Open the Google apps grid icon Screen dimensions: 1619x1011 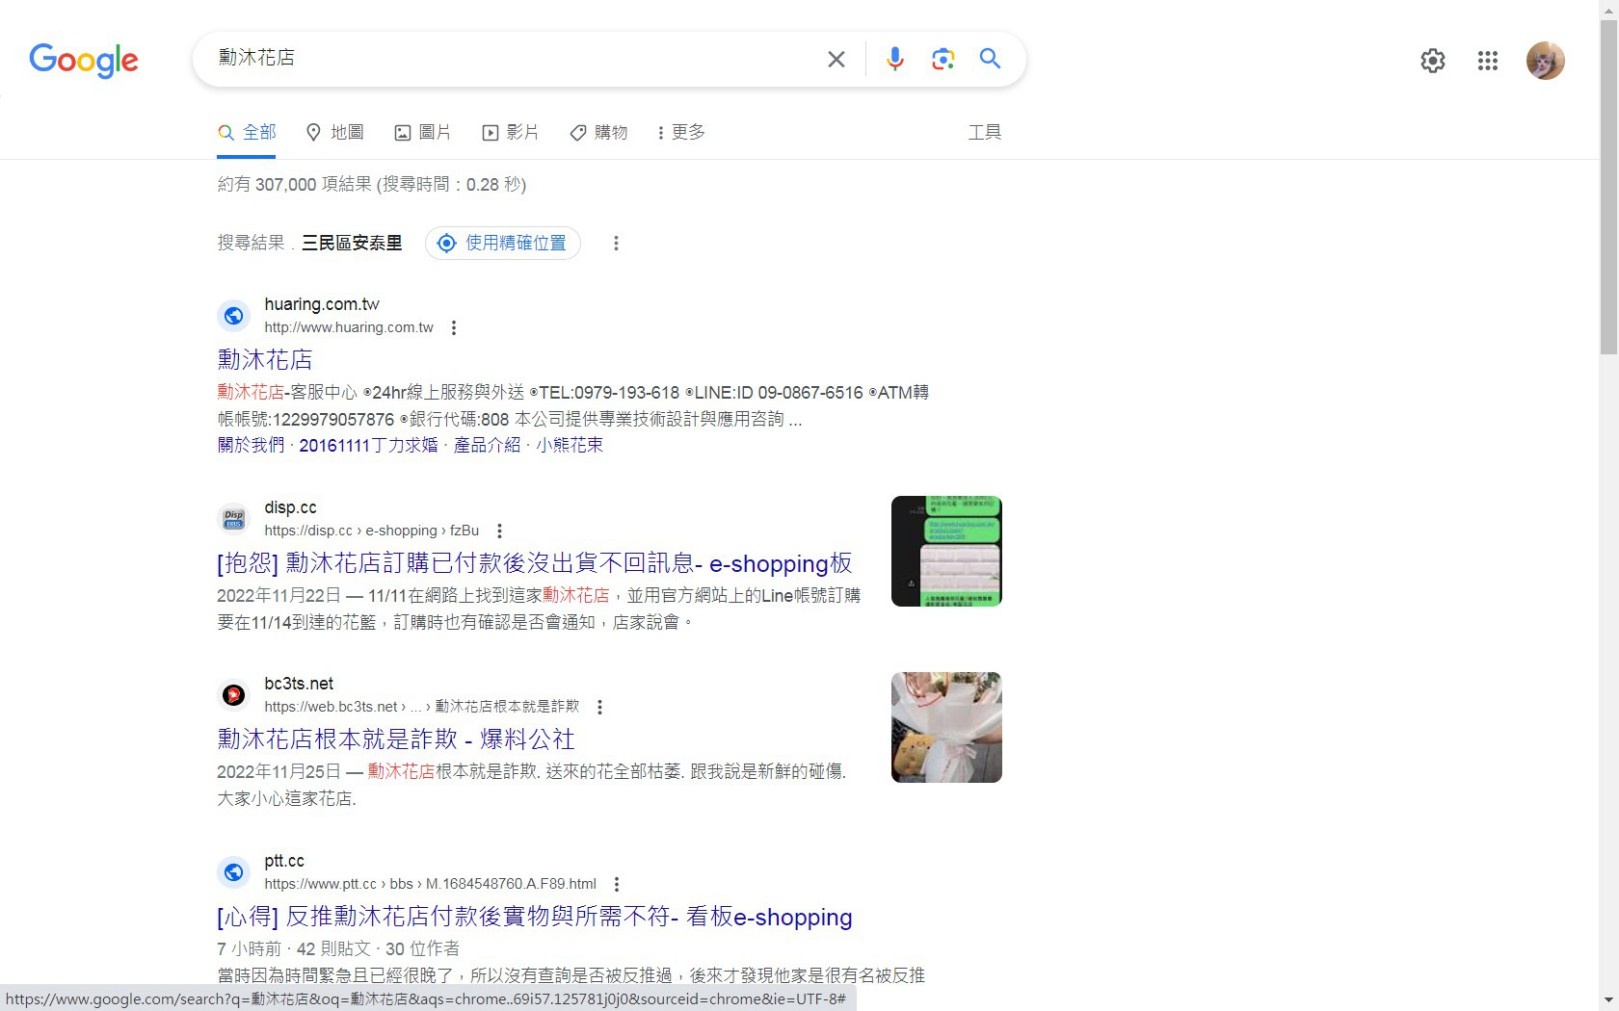1487,61
